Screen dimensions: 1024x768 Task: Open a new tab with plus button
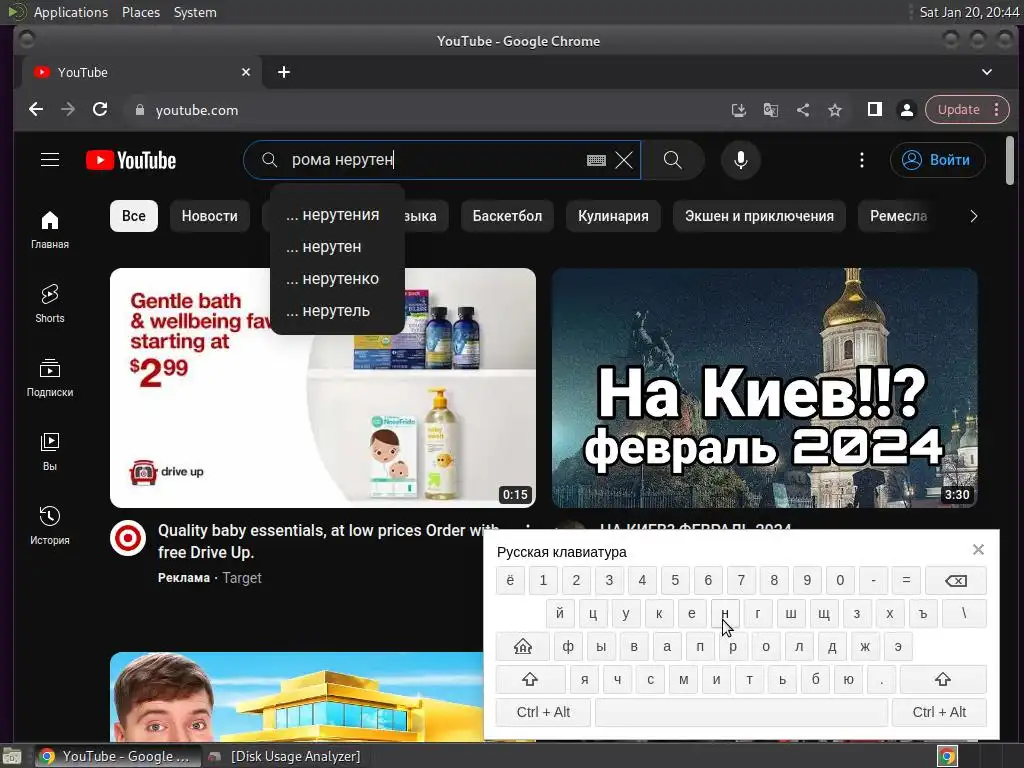coord(283,72)
